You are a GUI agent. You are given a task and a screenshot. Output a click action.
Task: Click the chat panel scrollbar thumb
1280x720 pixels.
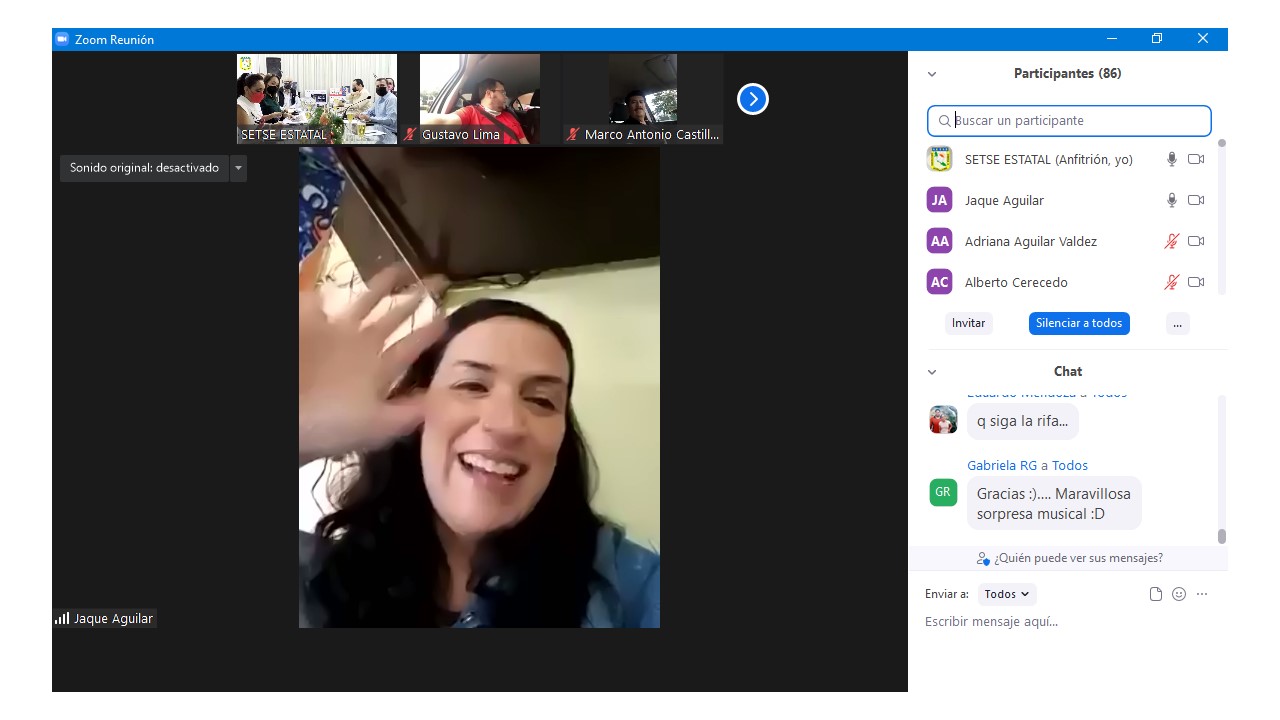pos(1221,537)
